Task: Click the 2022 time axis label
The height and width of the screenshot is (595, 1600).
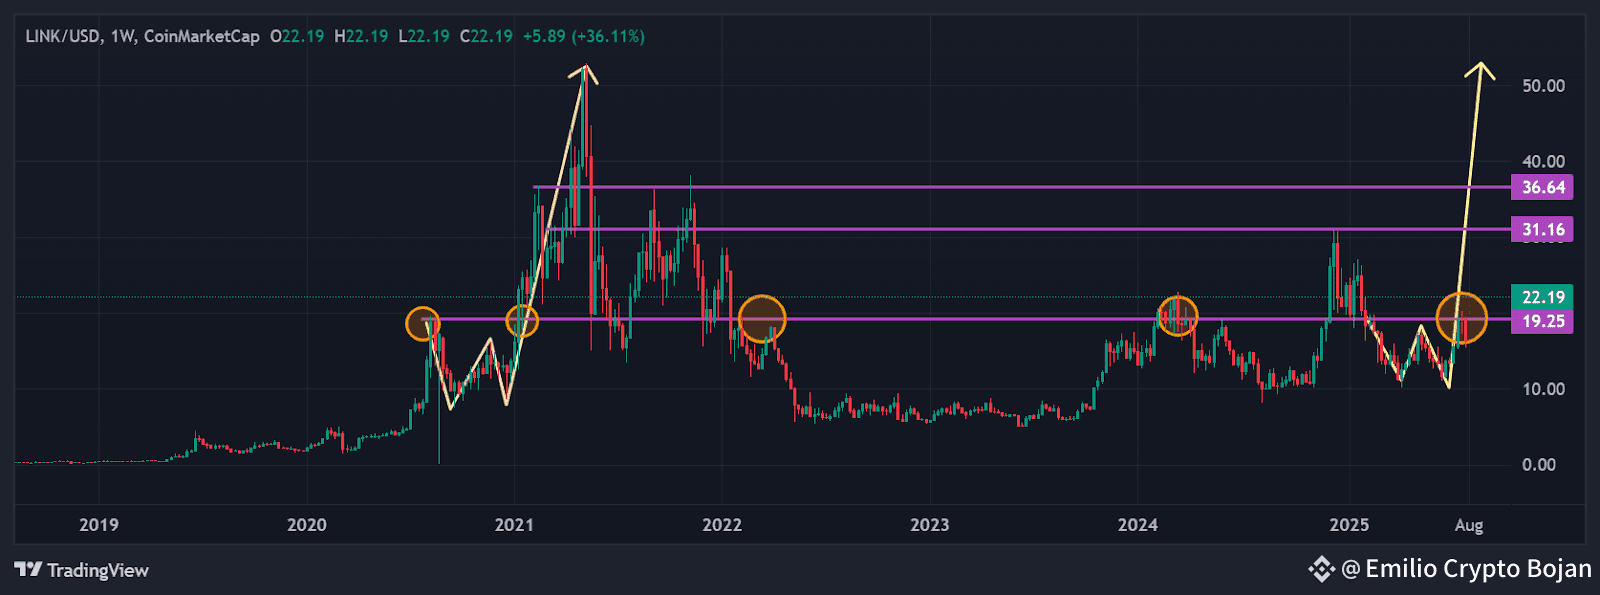Action: tap(722, 525)
